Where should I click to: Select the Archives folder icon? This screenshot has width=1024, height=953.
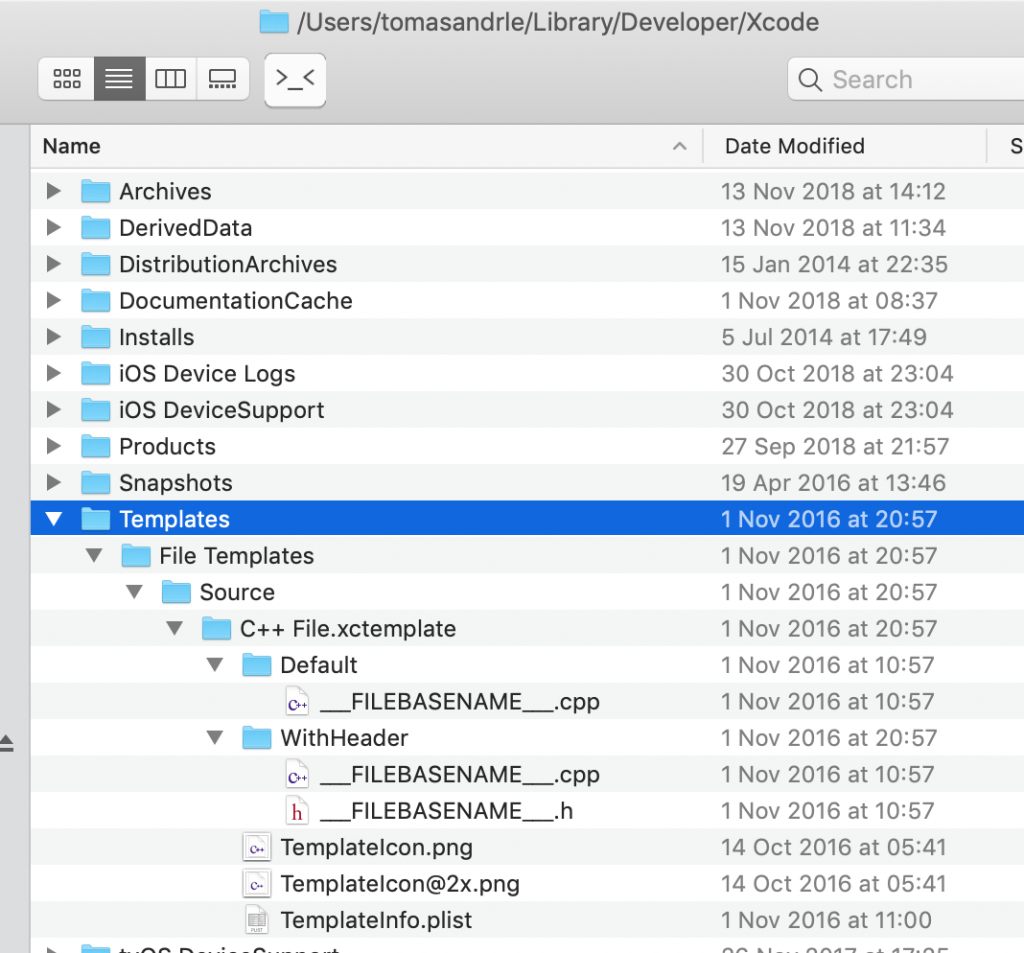point(95,191)
